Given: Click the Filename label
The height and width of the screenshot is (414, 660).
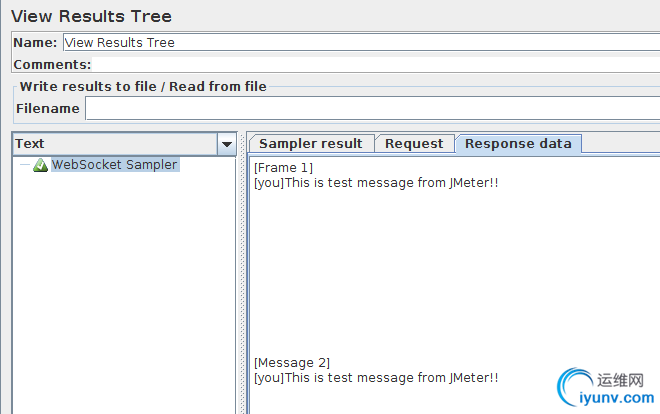Looking at the screenshot, I should pos(48,108).
